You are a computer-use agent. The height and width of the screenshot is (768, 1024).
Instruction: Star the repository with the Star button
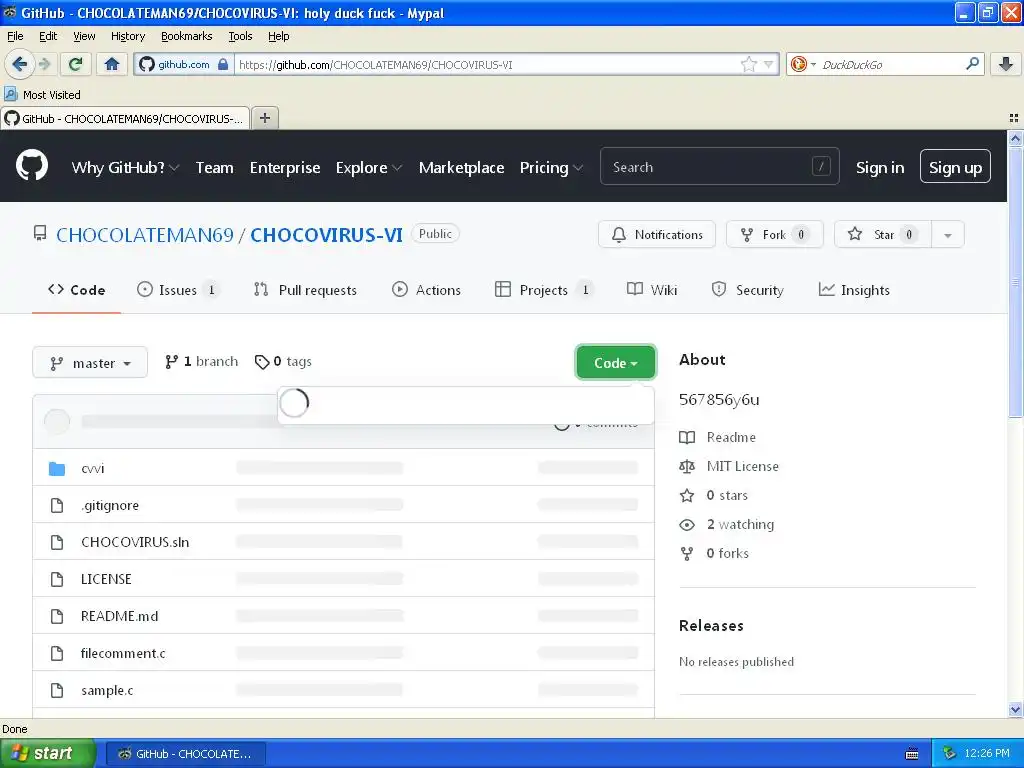click(883, 234)
